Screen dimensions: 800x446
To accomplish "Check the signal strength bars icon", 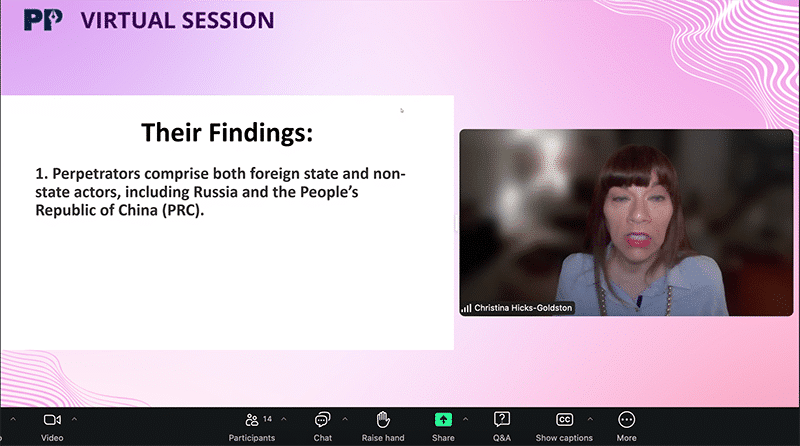I will [x=466, y=308].
